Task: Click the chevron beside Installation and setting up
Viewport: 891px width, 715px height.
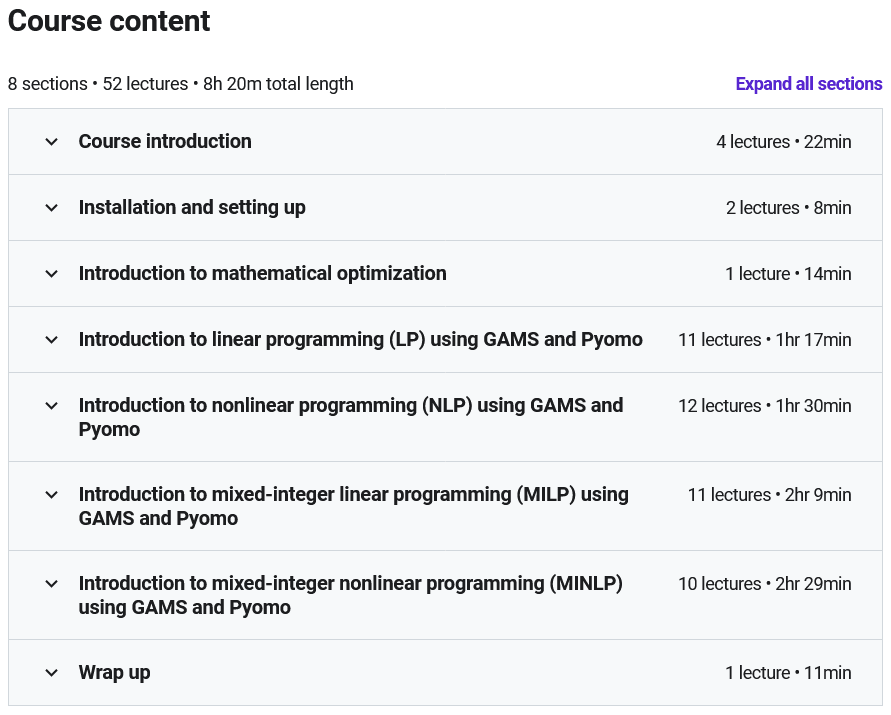Action: point(52,208)
